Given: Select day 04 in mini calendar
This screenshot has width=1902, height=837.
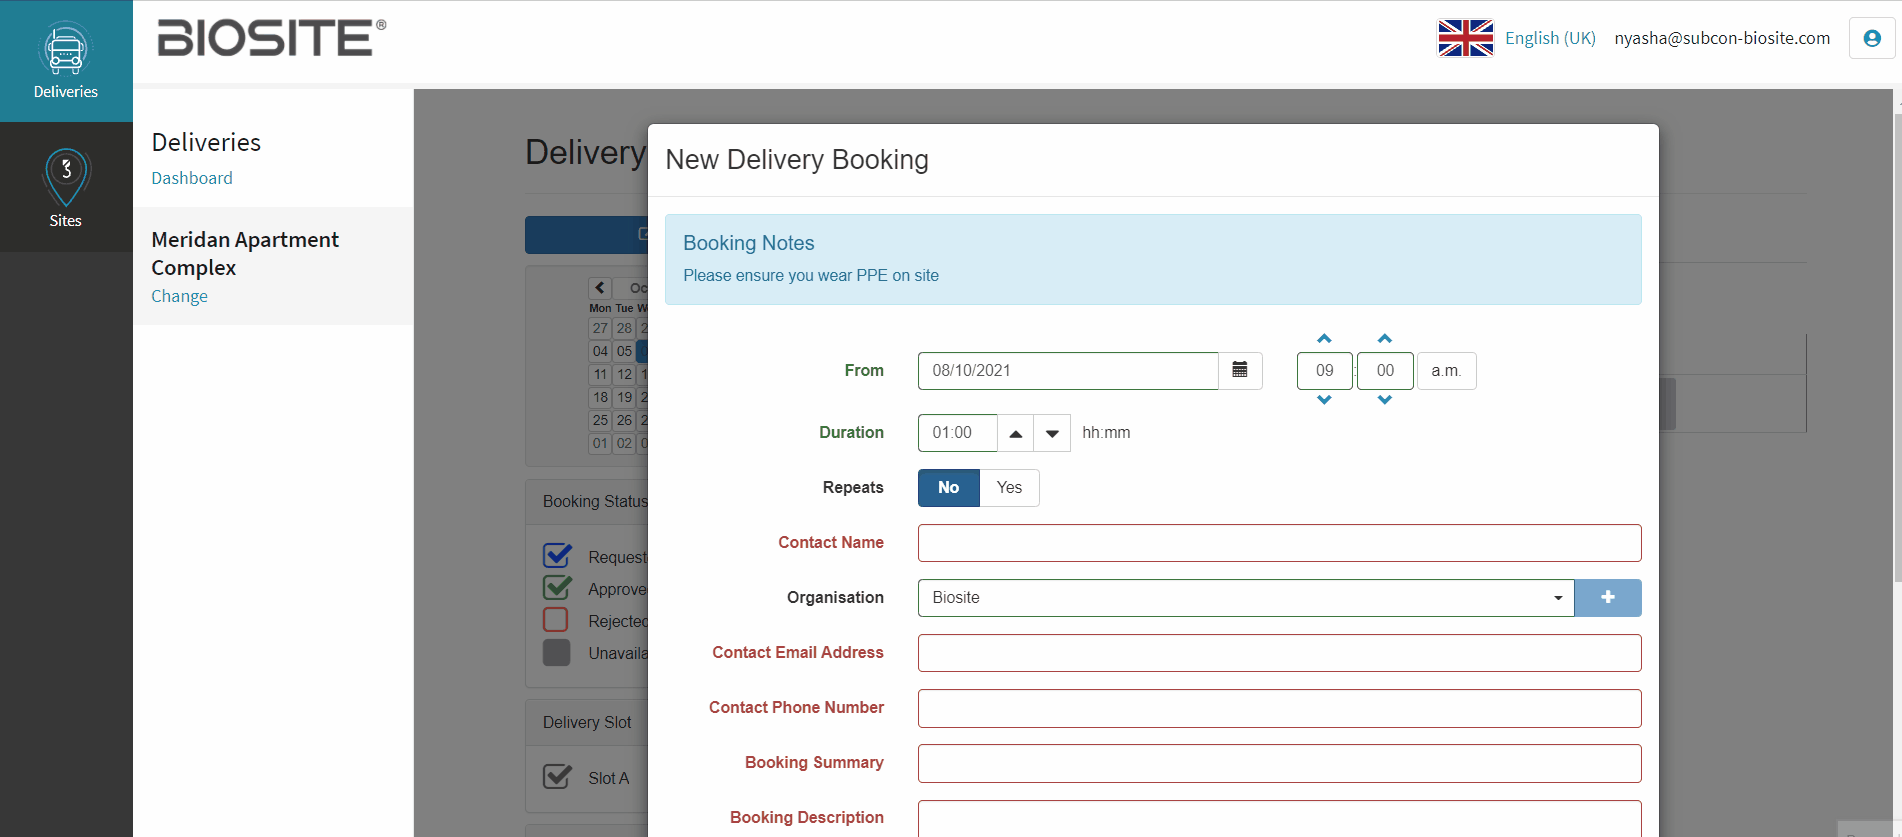Looking at the screenshot, I should coord(600,351).
